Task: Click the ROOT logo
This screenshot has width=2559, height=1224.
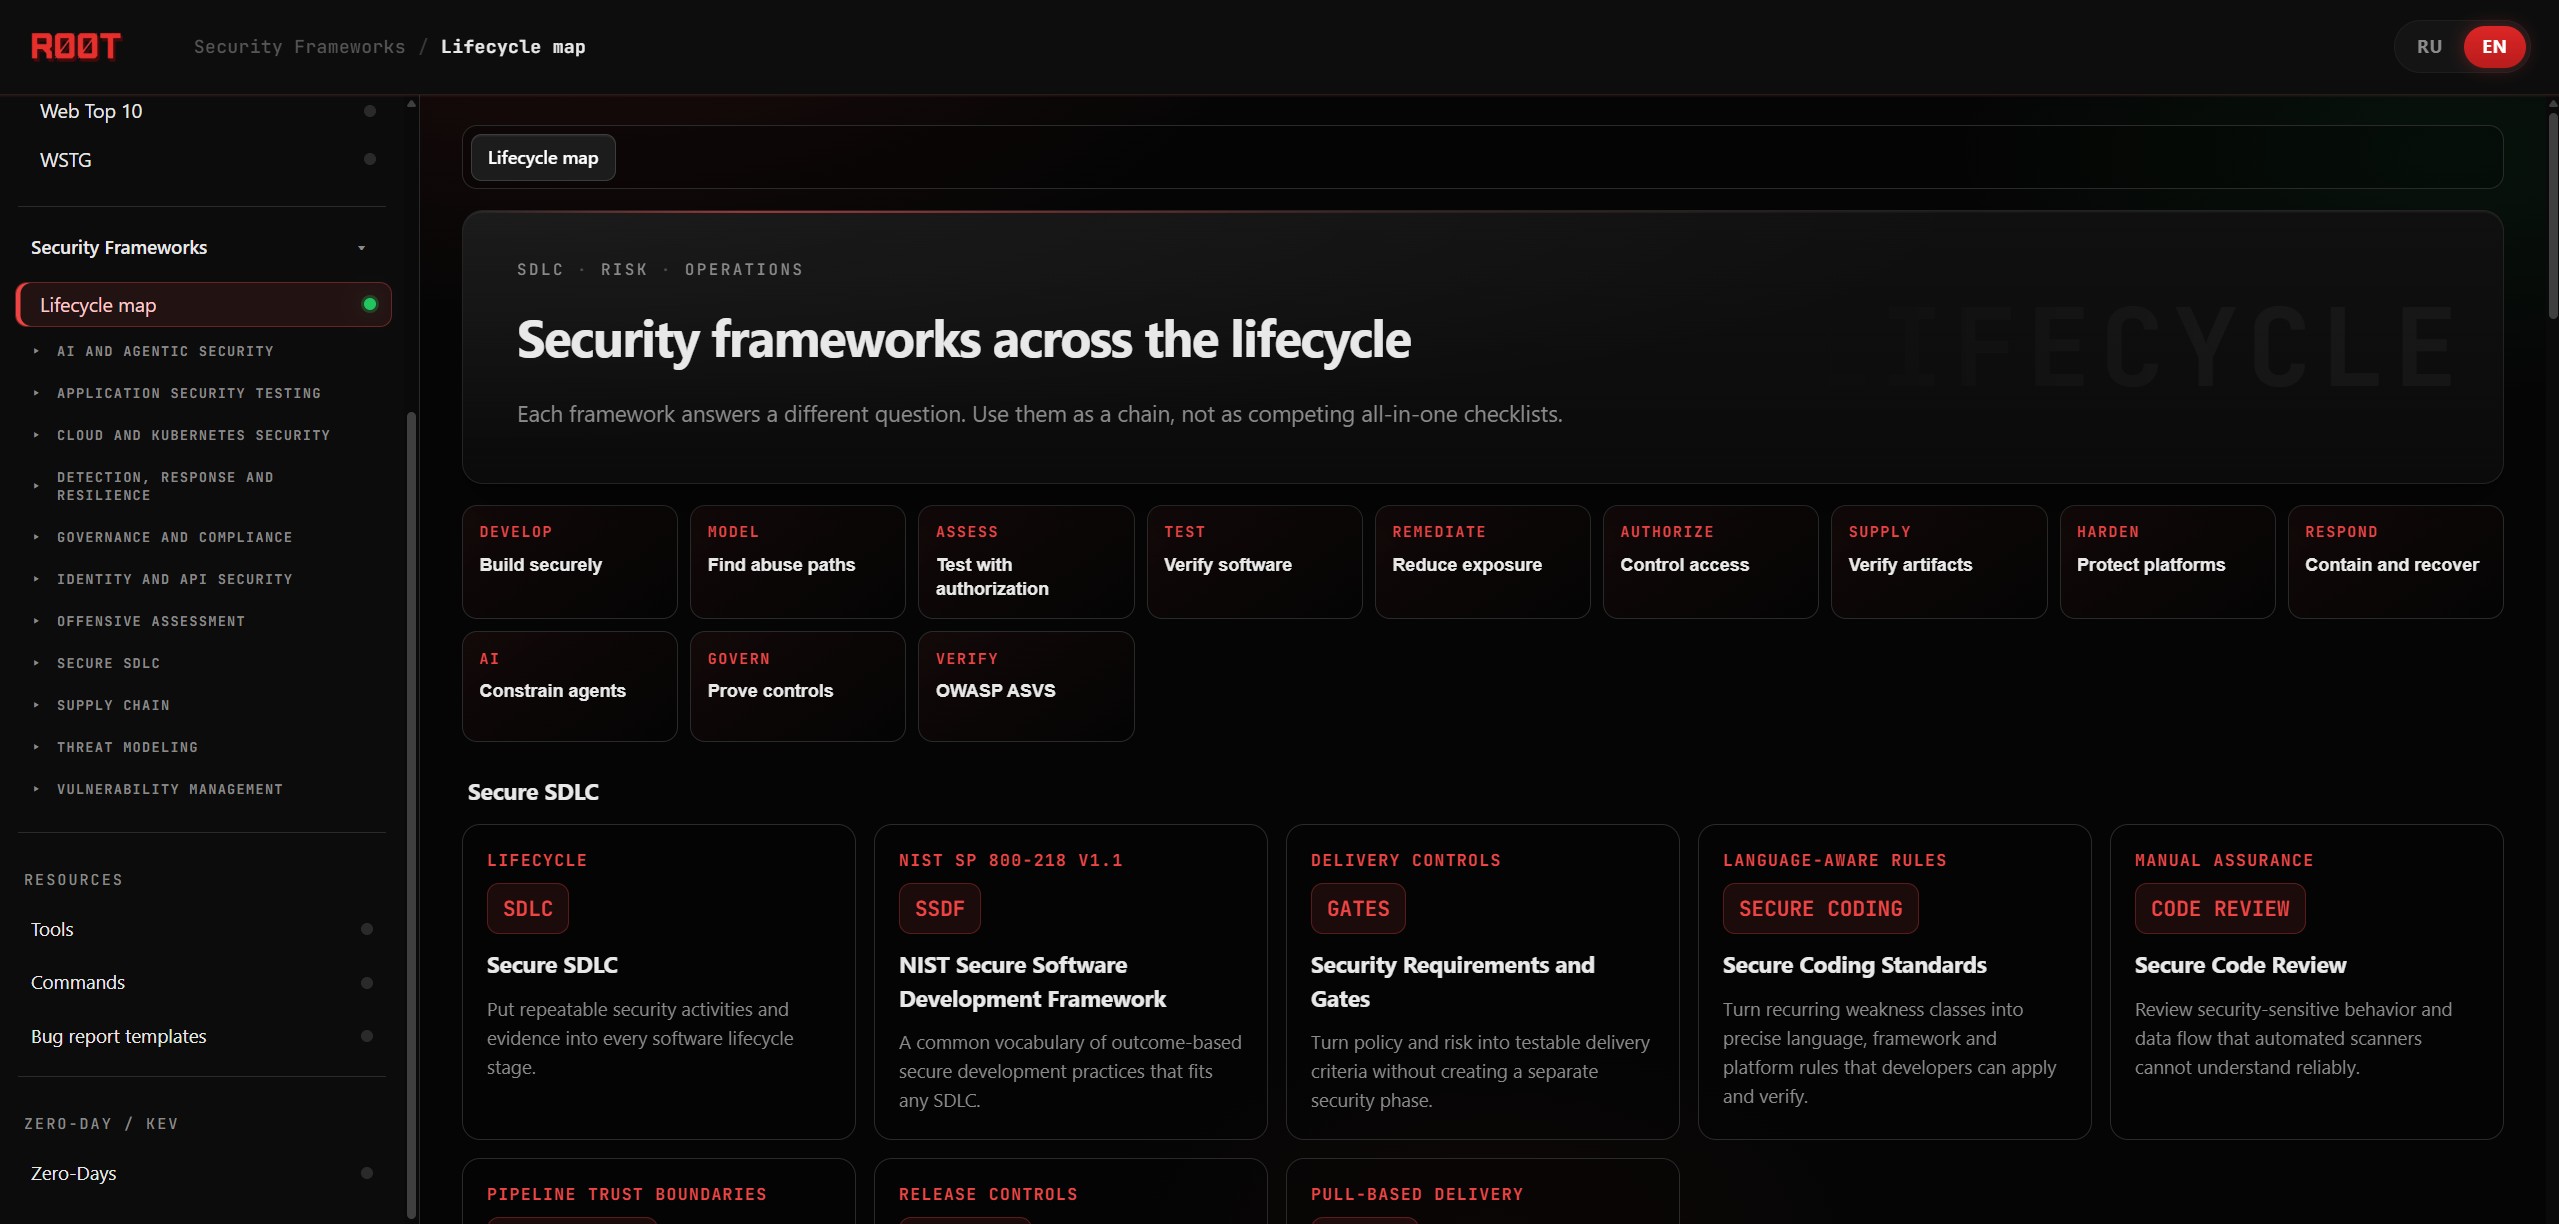Action: tap(76, 46)
